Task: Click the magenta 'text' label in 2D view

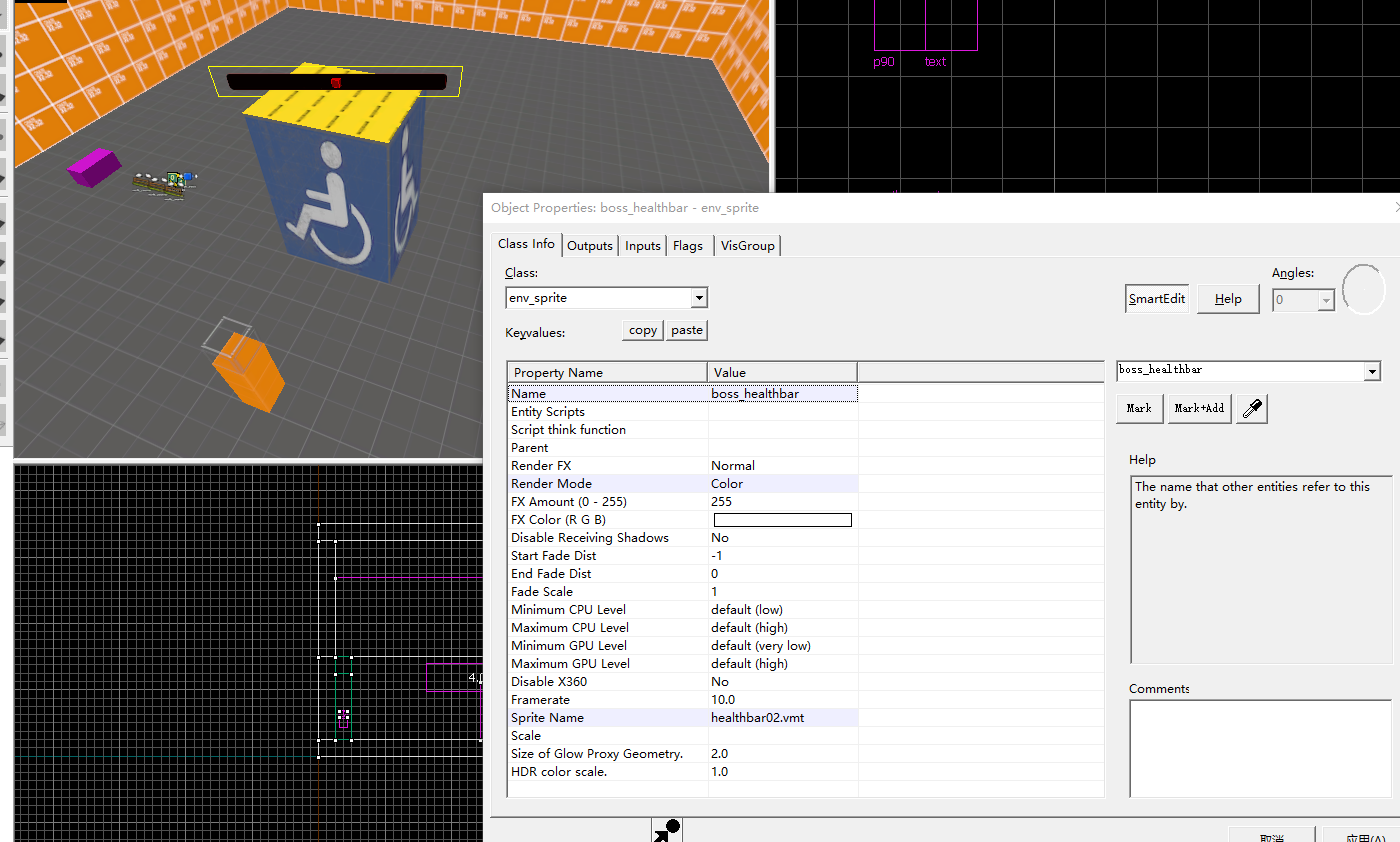Action: pyautogui.click(x=935, y=62)
